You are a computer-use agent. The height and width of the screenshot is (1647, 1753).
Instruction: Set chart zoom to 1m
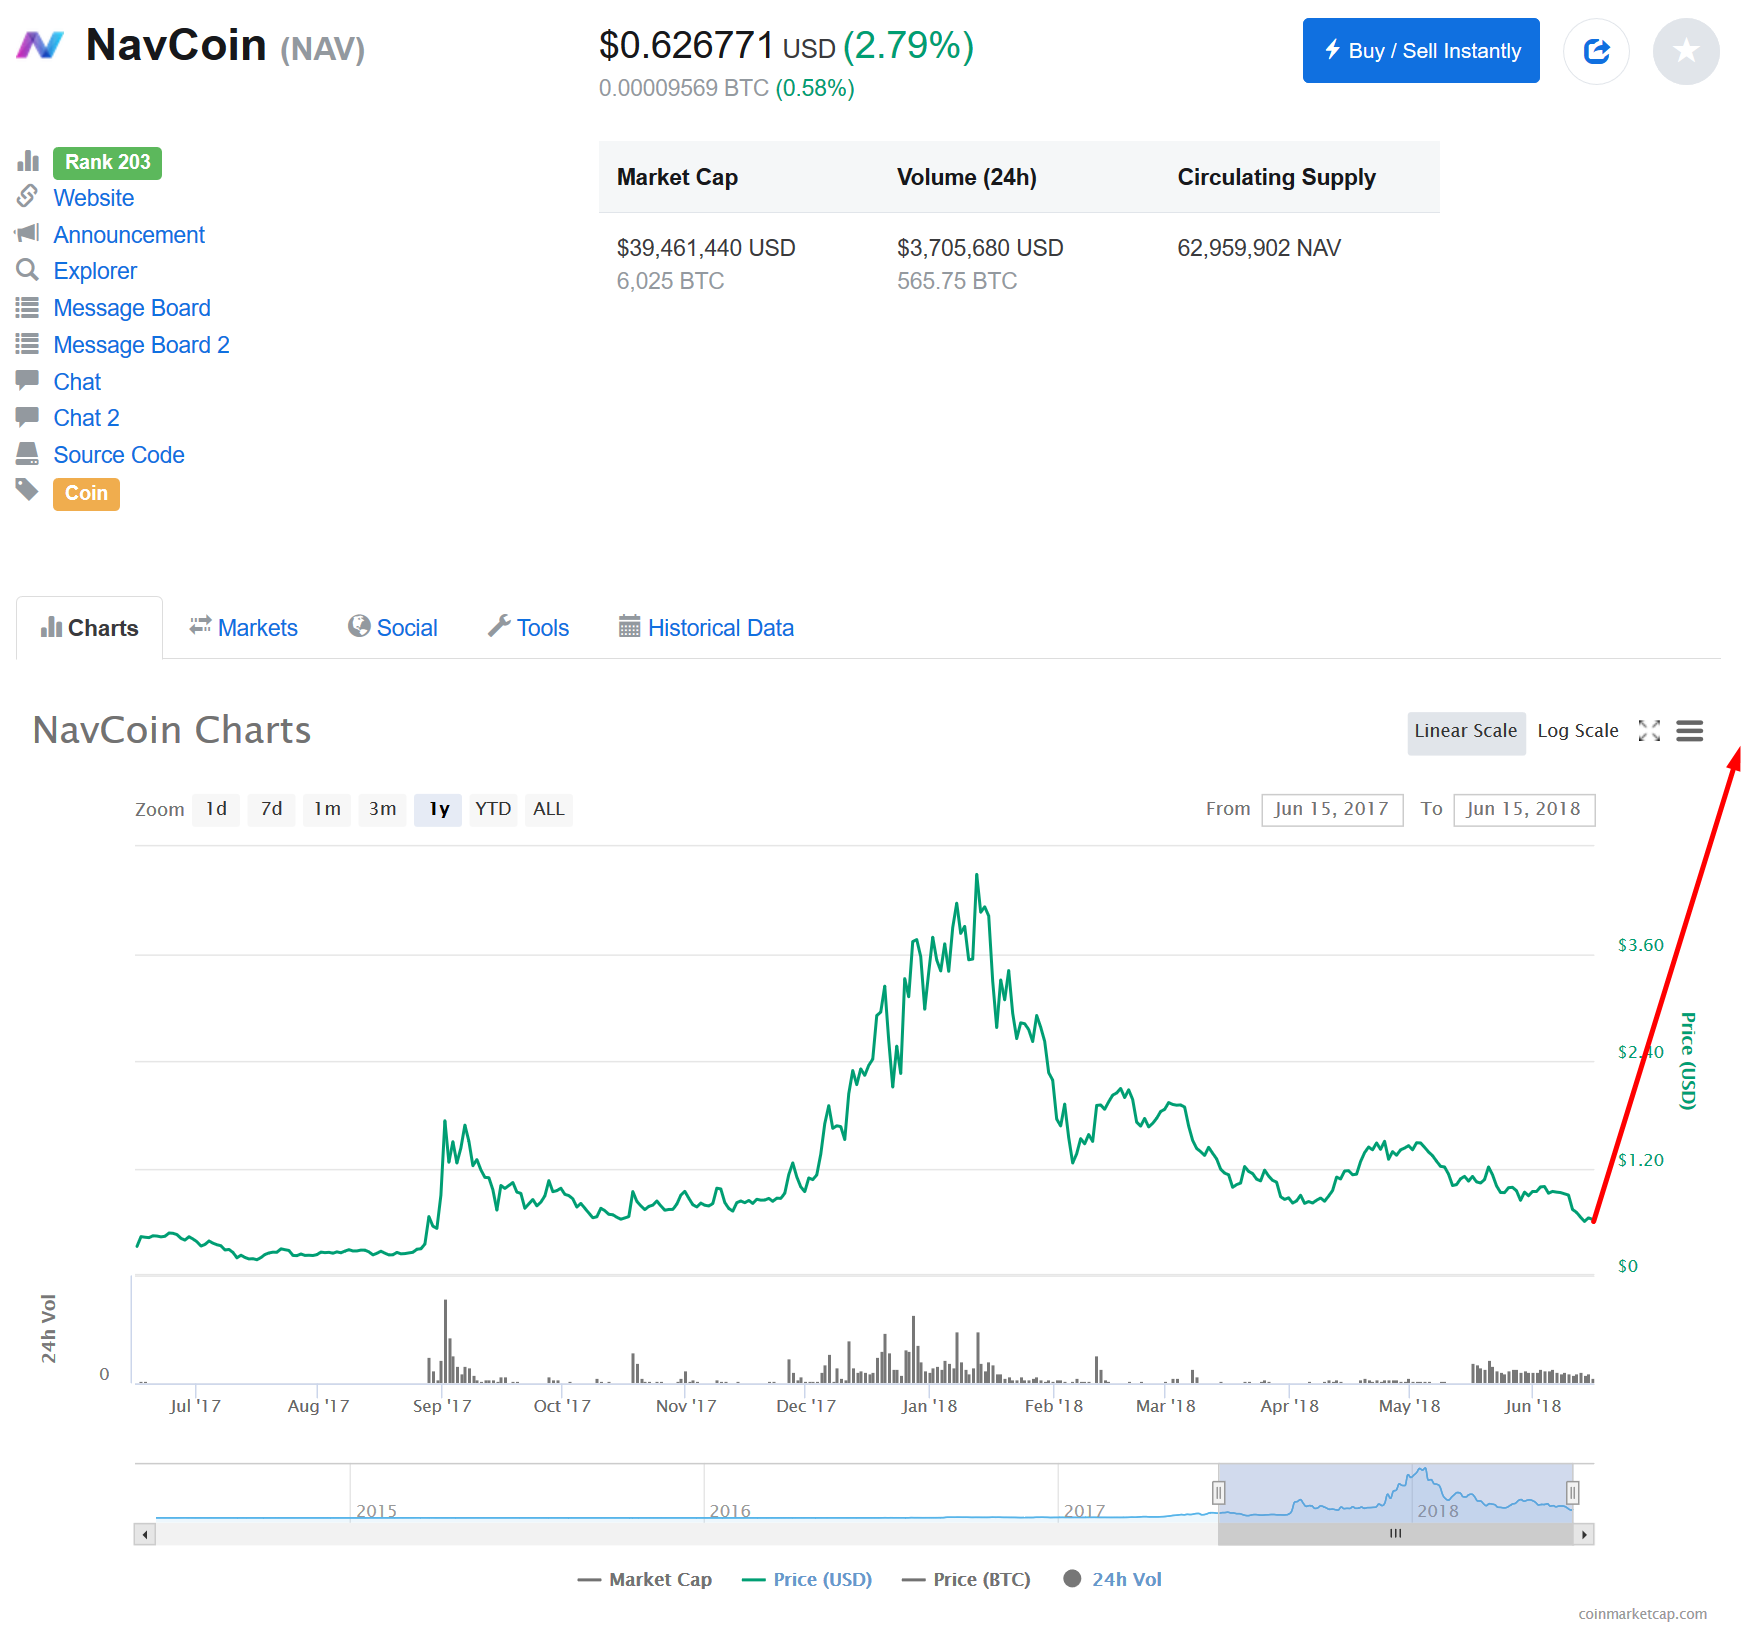[x=327, y=809]
